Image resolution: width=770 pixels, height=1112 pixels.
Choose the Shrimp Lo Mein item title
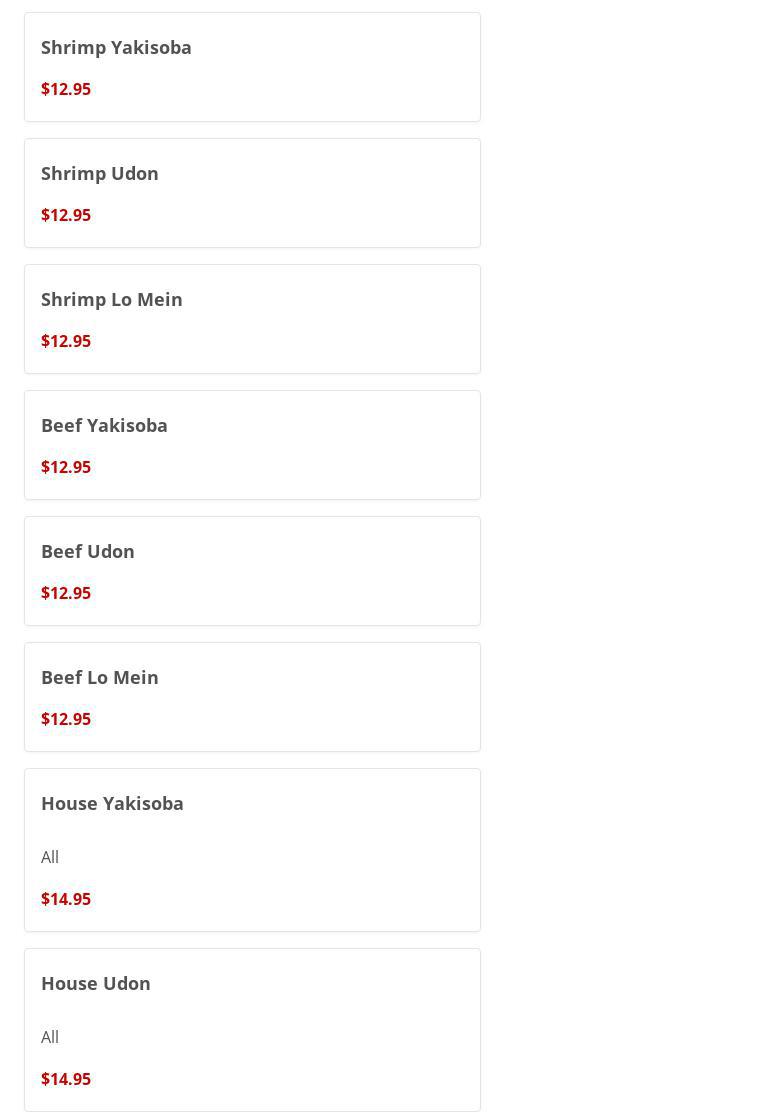pyautogui.click(x=112, y=299)
